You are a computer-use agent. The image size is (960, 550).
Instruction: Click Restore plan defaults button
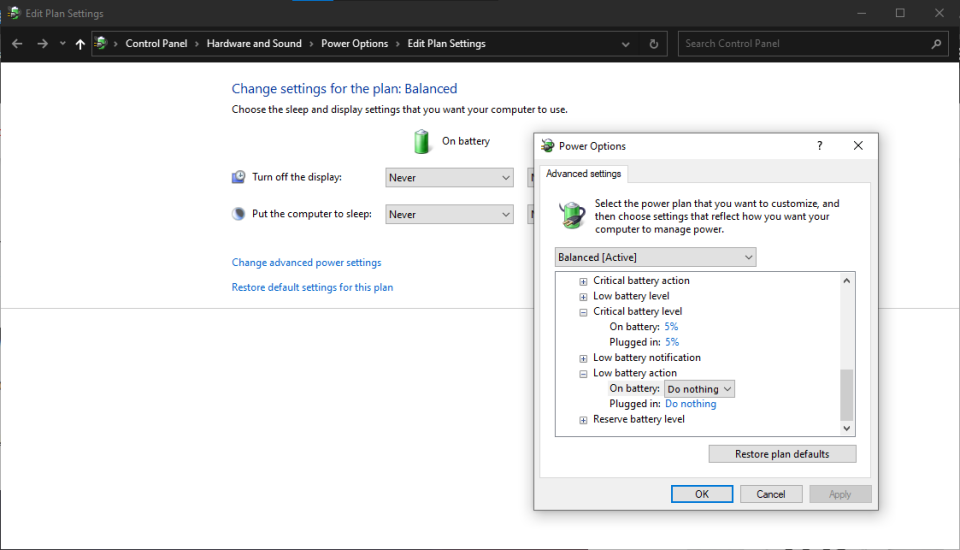(782, 454)
